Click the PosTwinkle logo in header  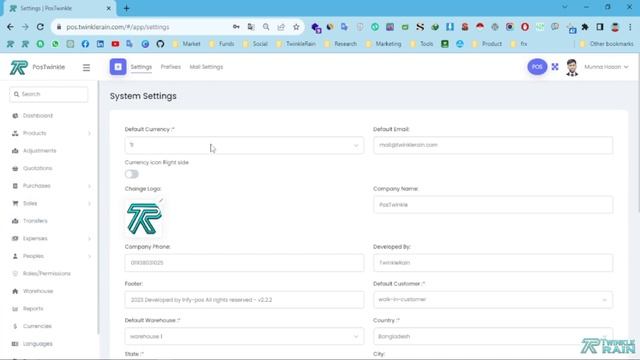[19, 67]
